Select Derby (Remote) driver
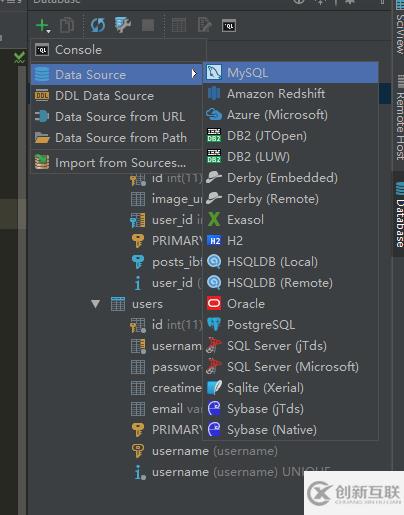The height and width of the screenshot is (515, 404). [x=291, y=199]
